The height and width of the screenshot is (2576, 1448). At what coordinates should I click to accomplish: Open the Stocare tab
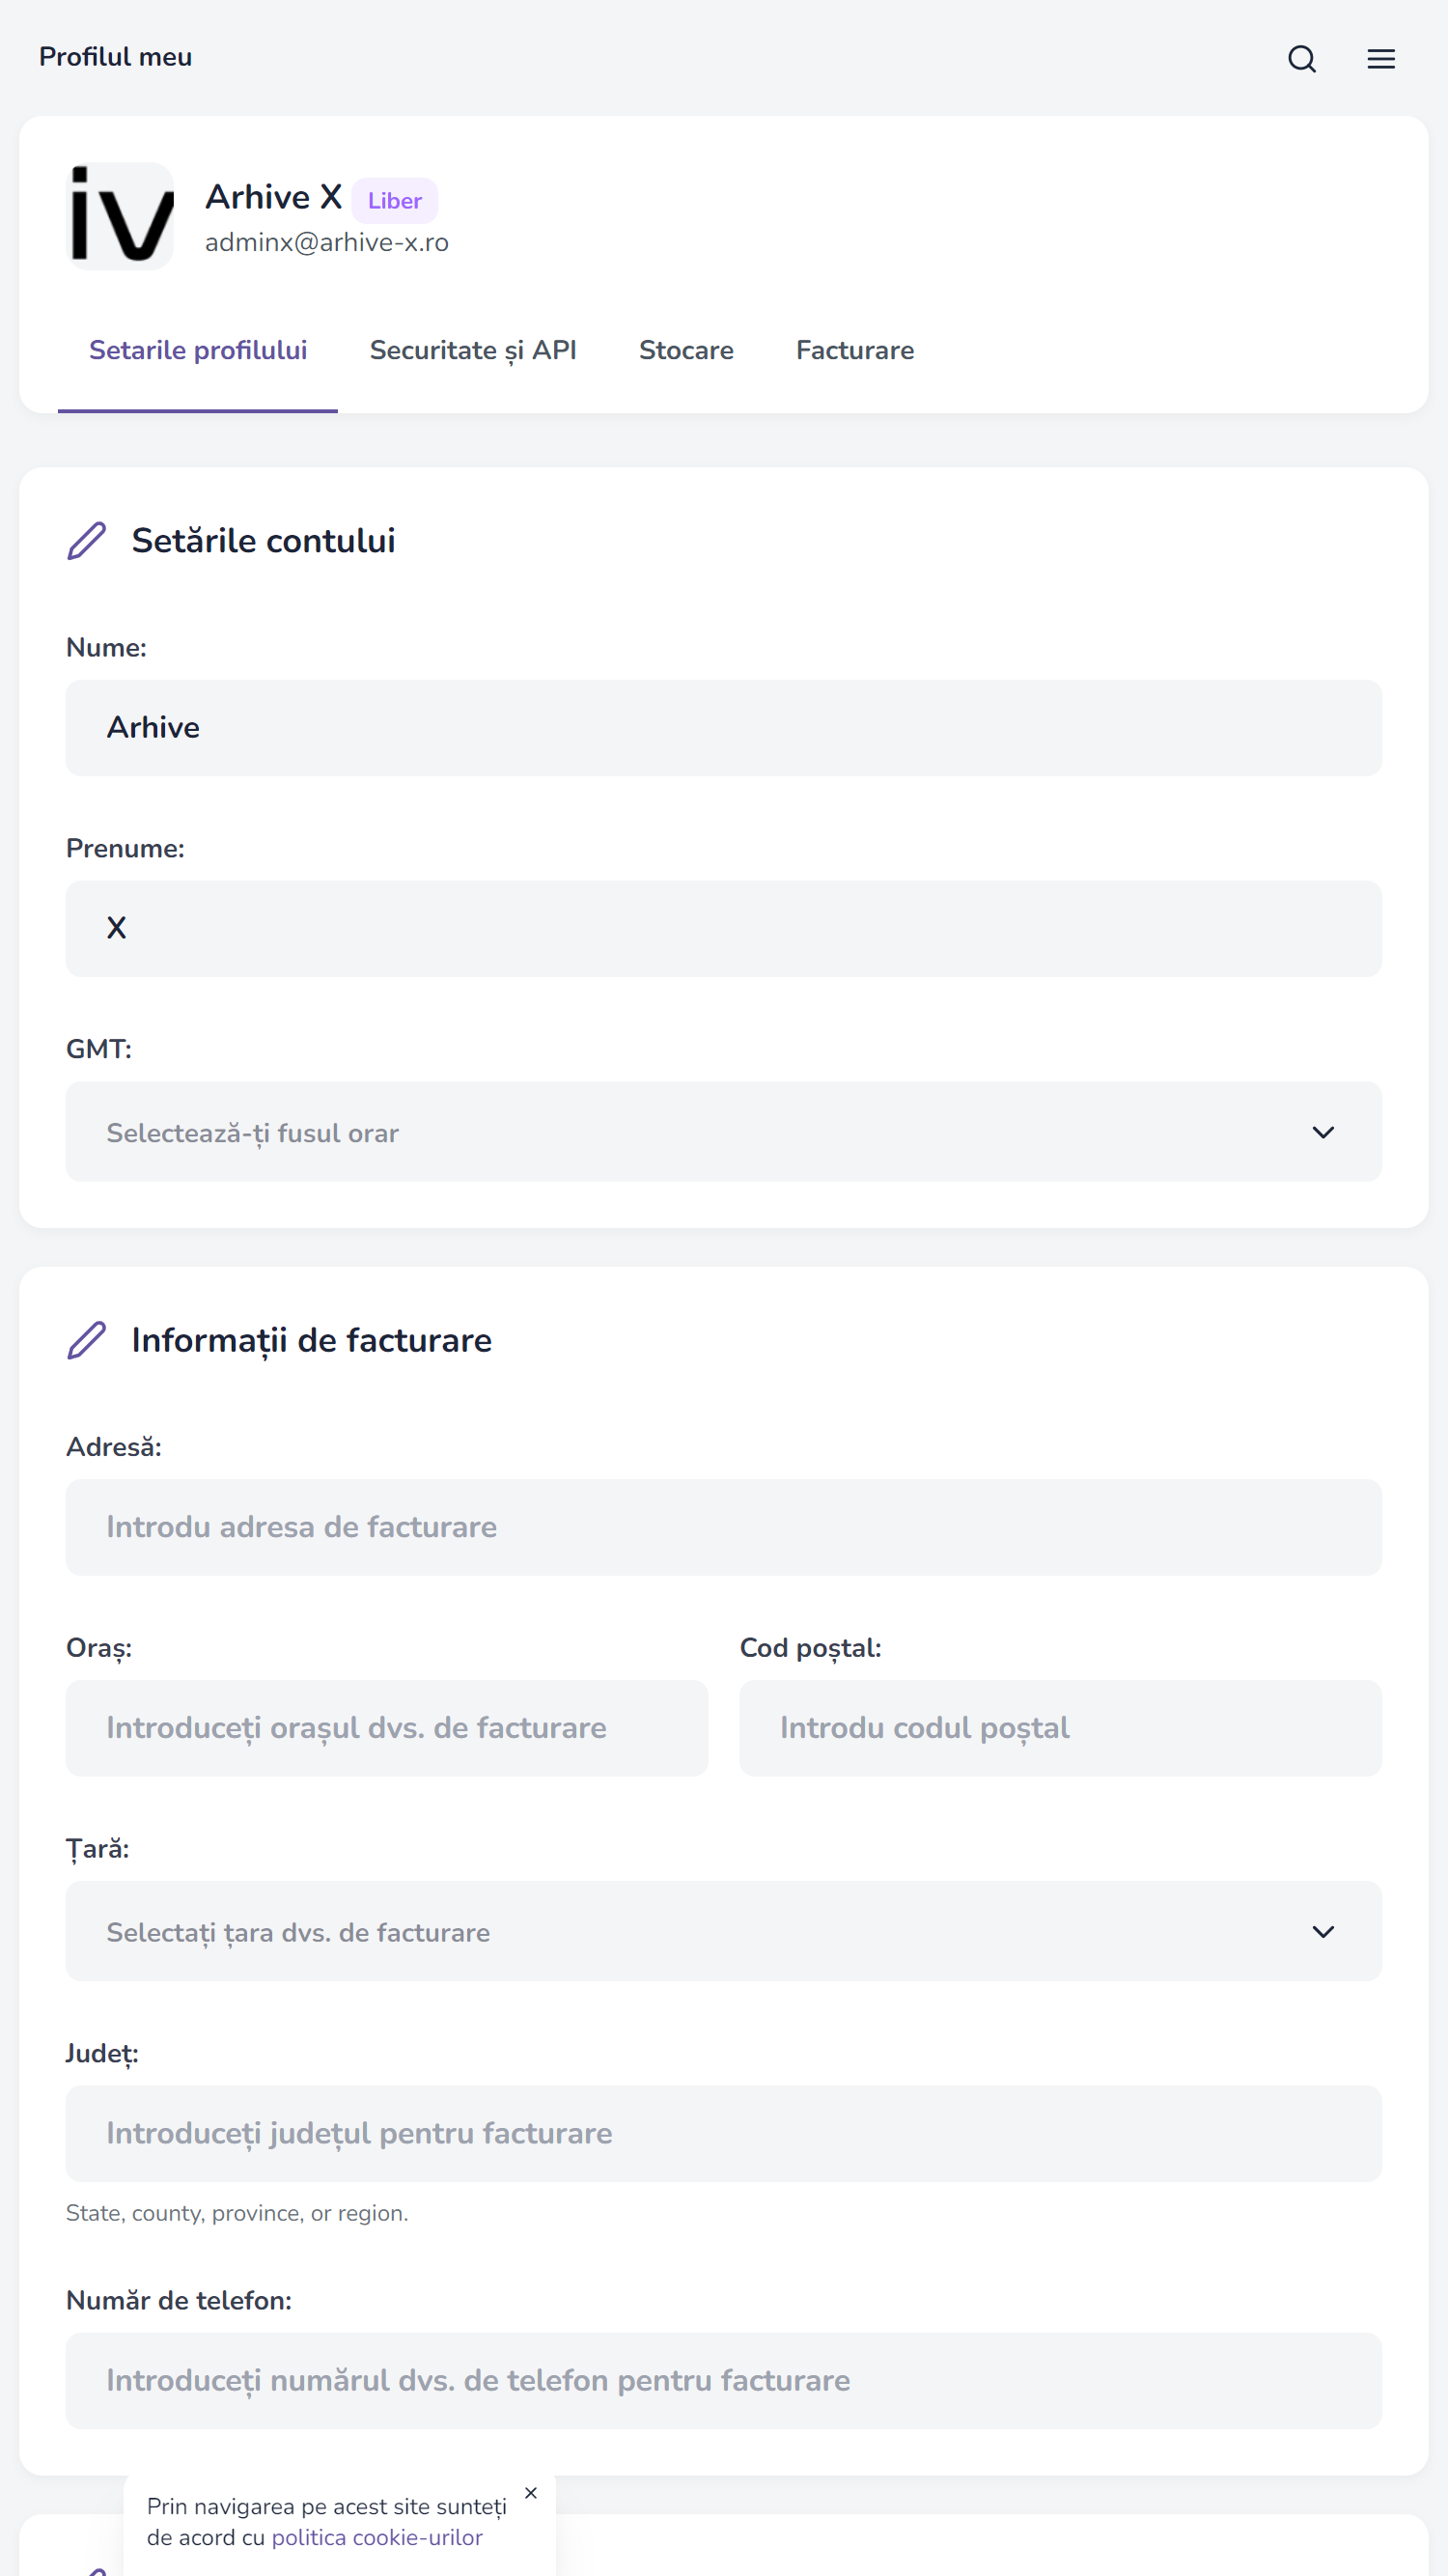(686, 351)
